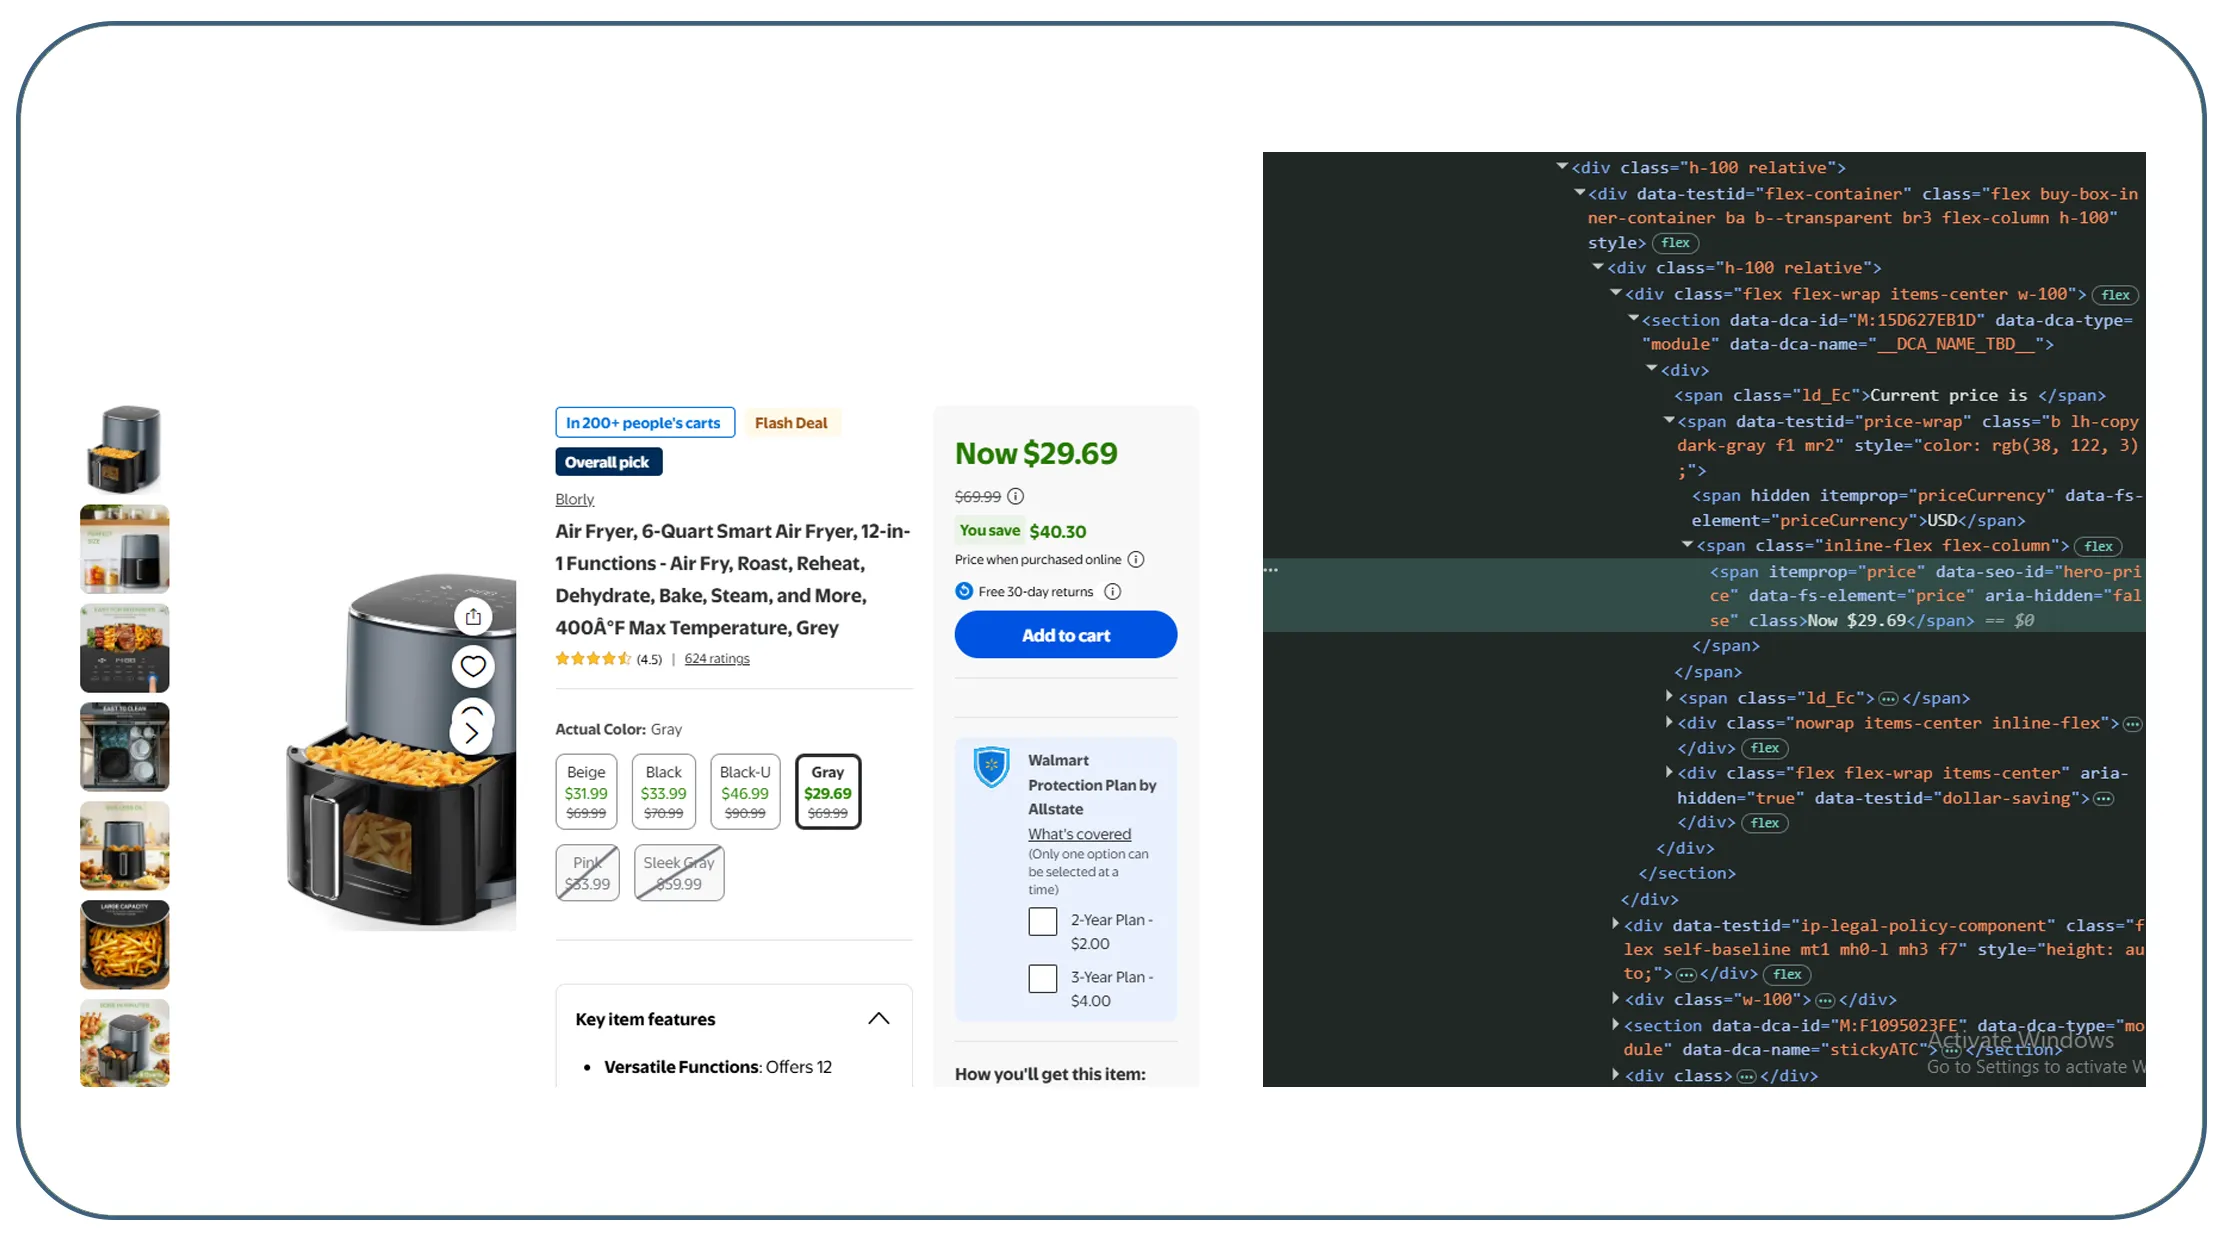Screen dimensions: 2223x1240
Task: Open info icon next to Price when purchased online
Action: [x=1136, y=560]
